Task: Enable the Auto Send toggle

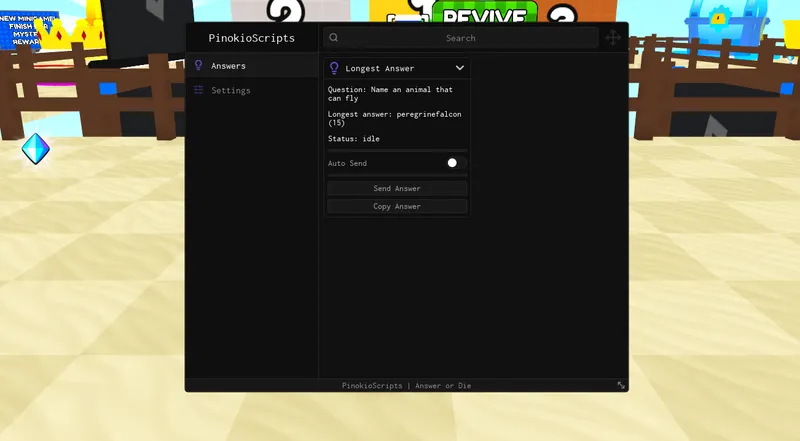Action: point(456,163)
